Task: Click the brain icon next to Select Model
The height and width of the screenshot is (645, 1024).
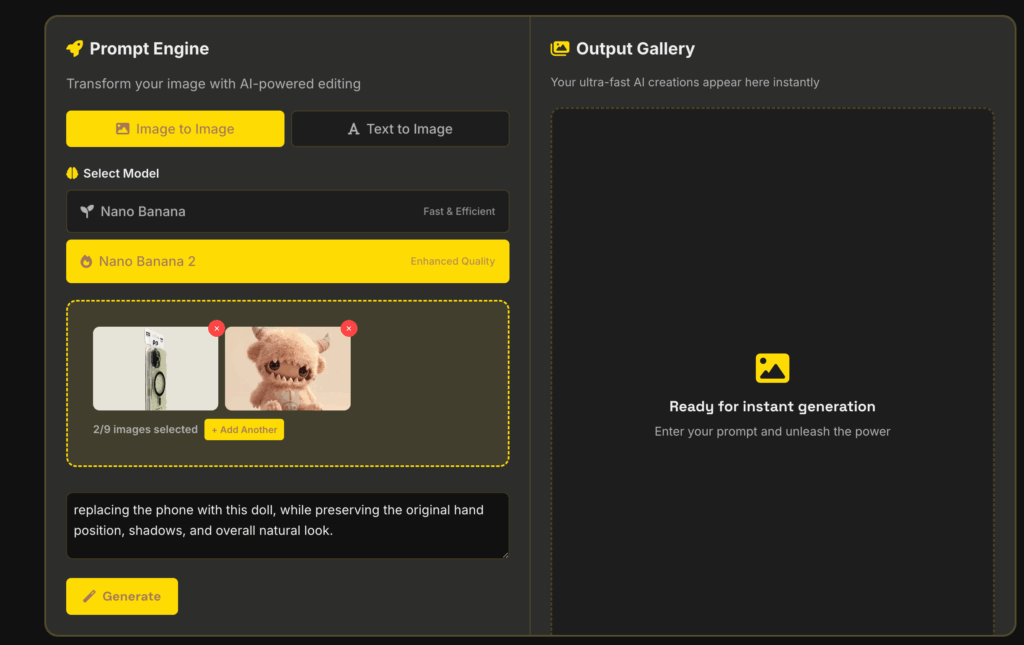Action: click(x=72, y=173)
